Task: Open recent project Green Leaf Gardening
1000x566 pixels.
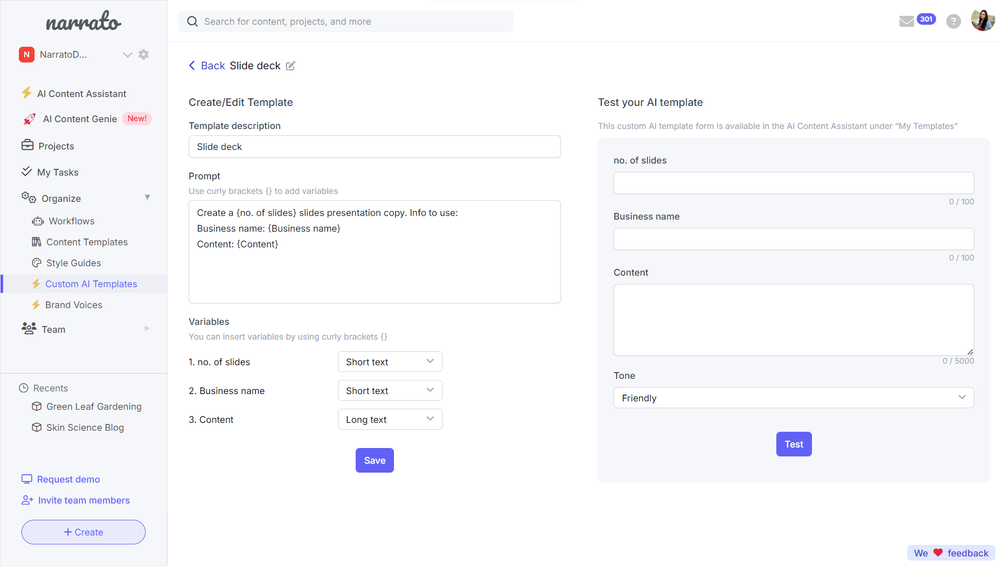Action: coord(94,406)
